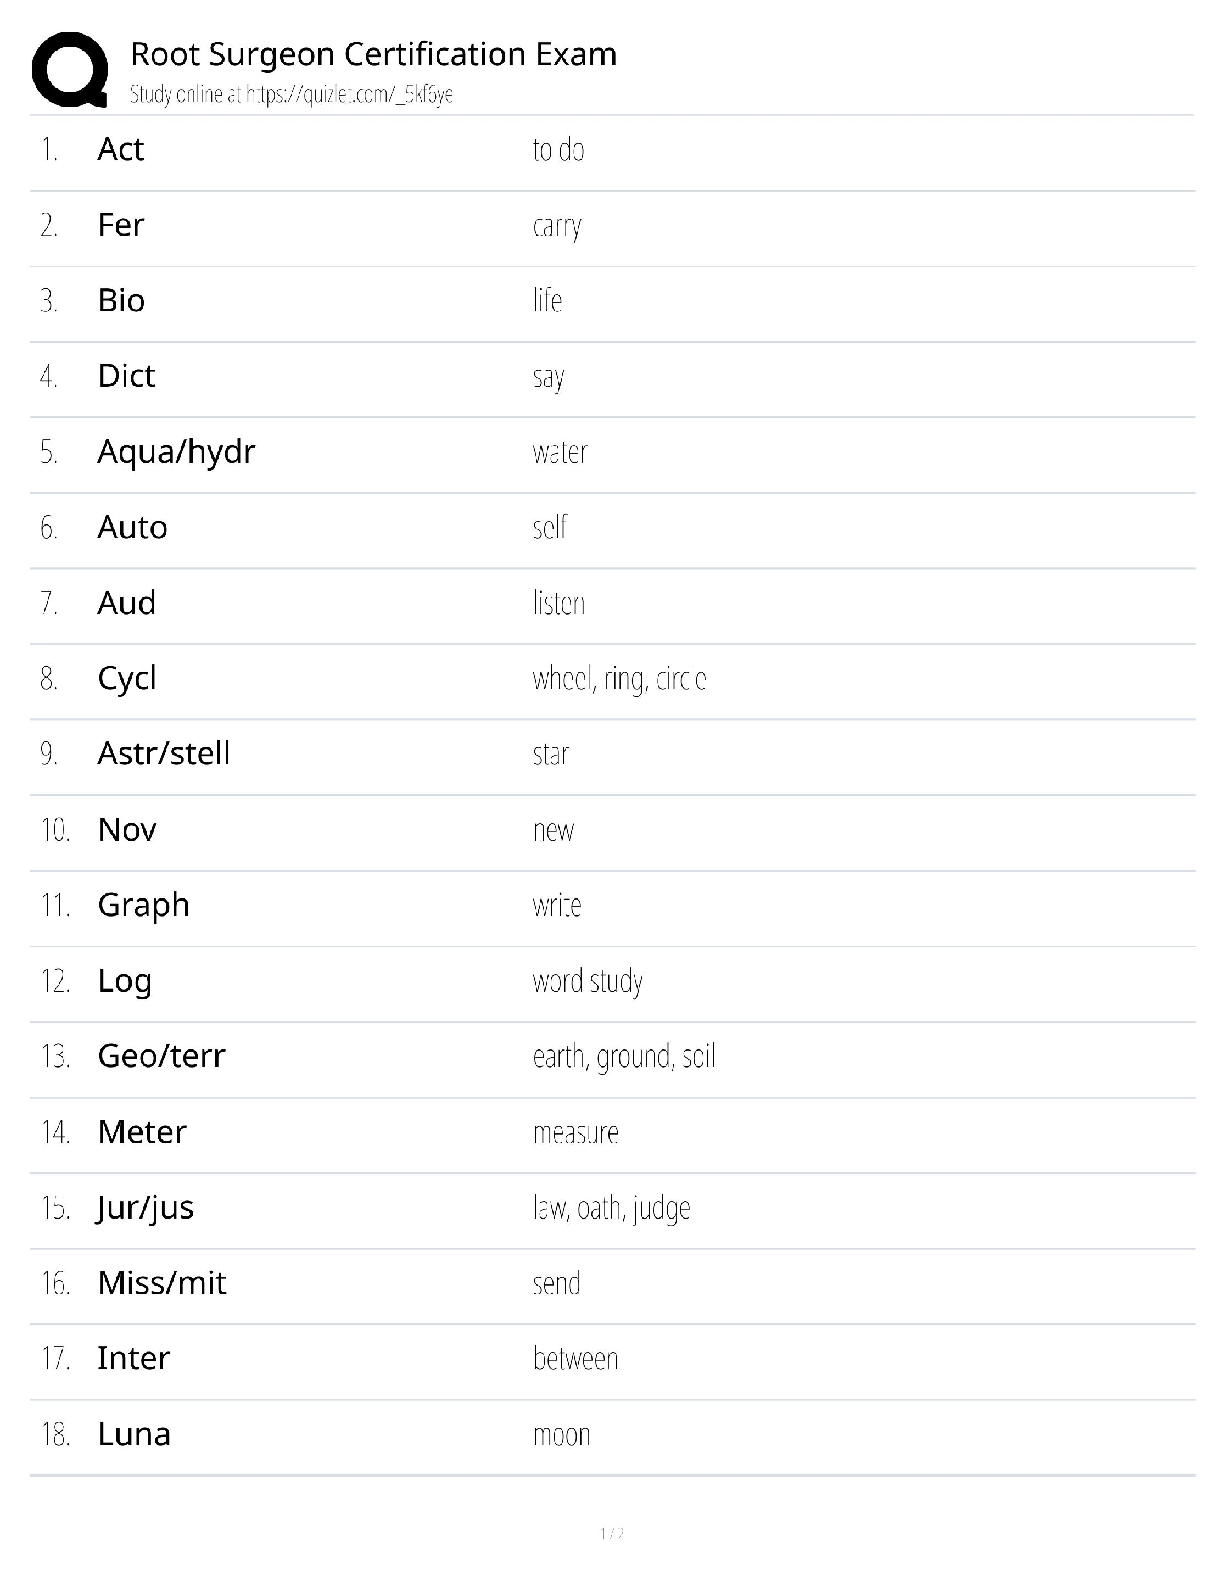Select the term Astr/stell

[x=163, y=754]
